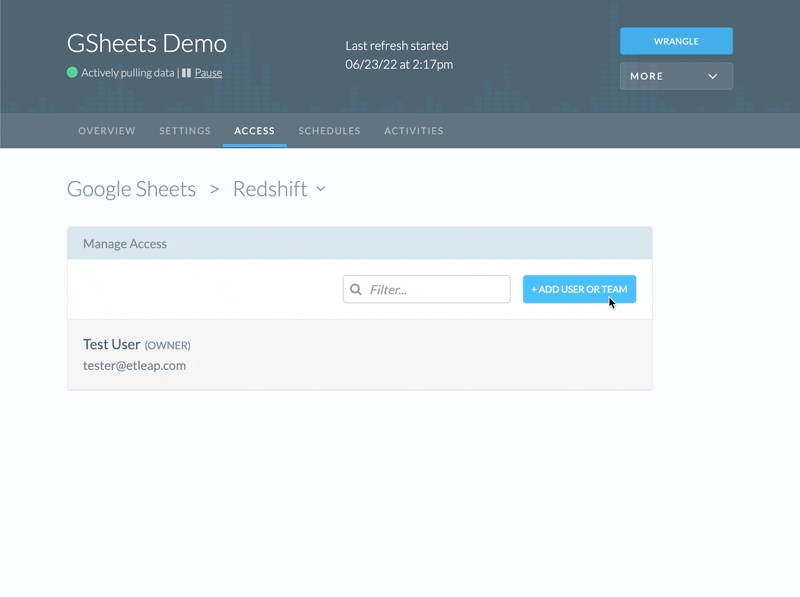Image resolution: width=800 pixels, height=597 pixels.
Task: Select the Access tab
Action: (x=254, y=131)
